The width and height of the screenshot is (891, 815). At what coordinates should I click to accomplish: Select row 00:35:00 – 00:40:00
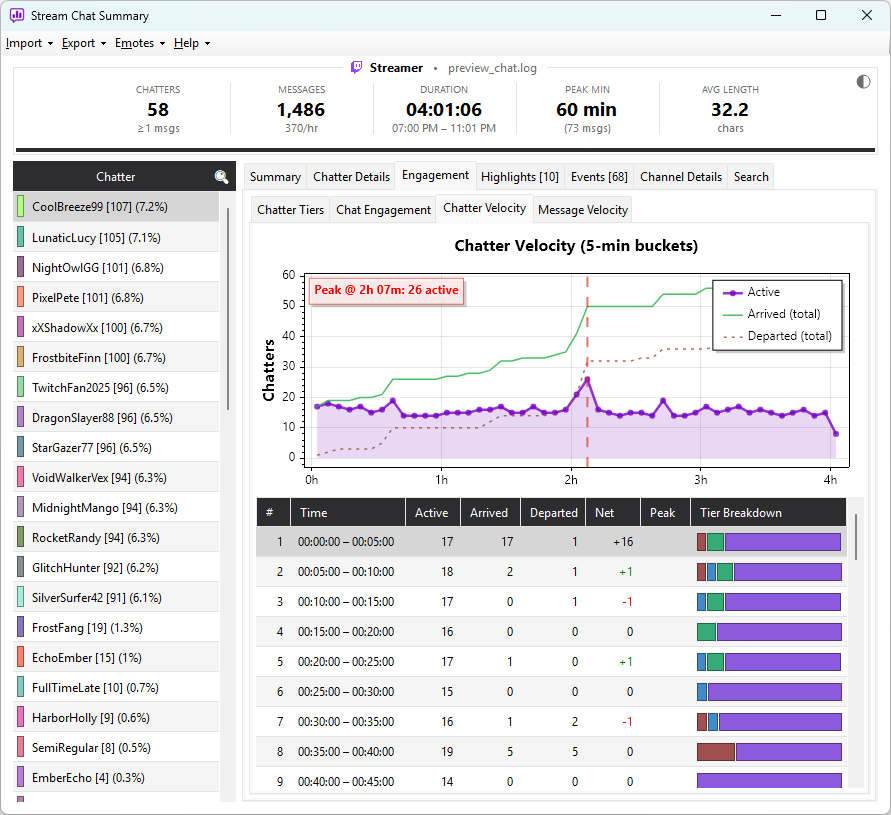tap(551, 751)
